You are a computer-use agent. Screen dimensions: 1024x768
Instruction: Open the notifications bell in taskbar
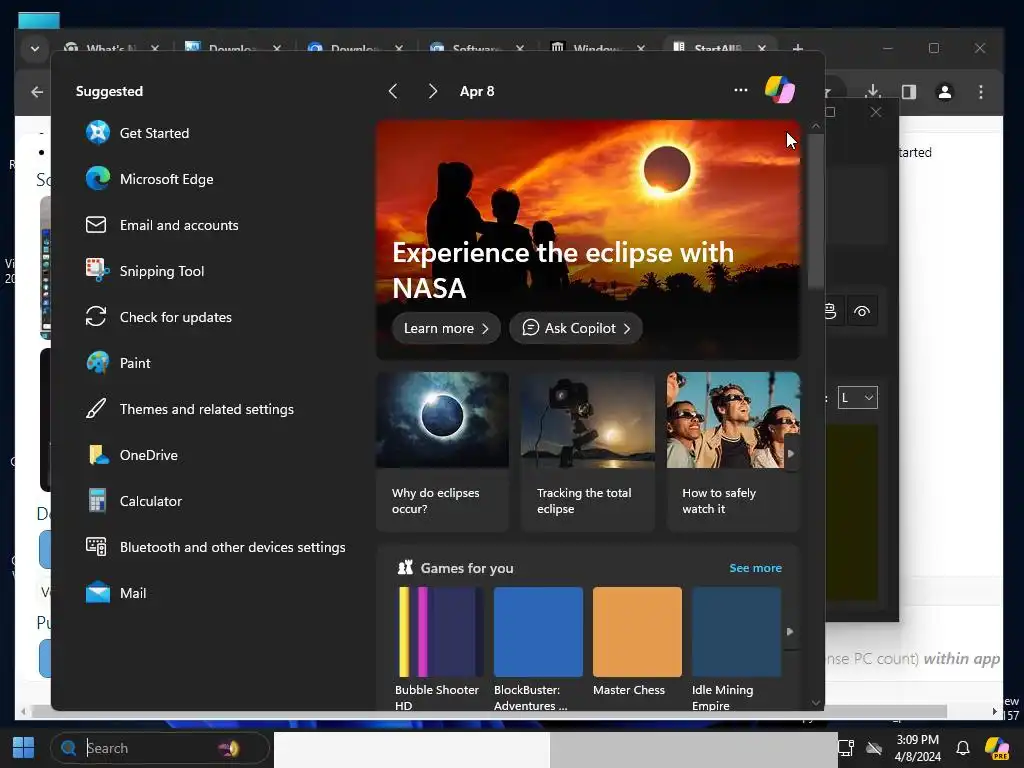point(963,748)
